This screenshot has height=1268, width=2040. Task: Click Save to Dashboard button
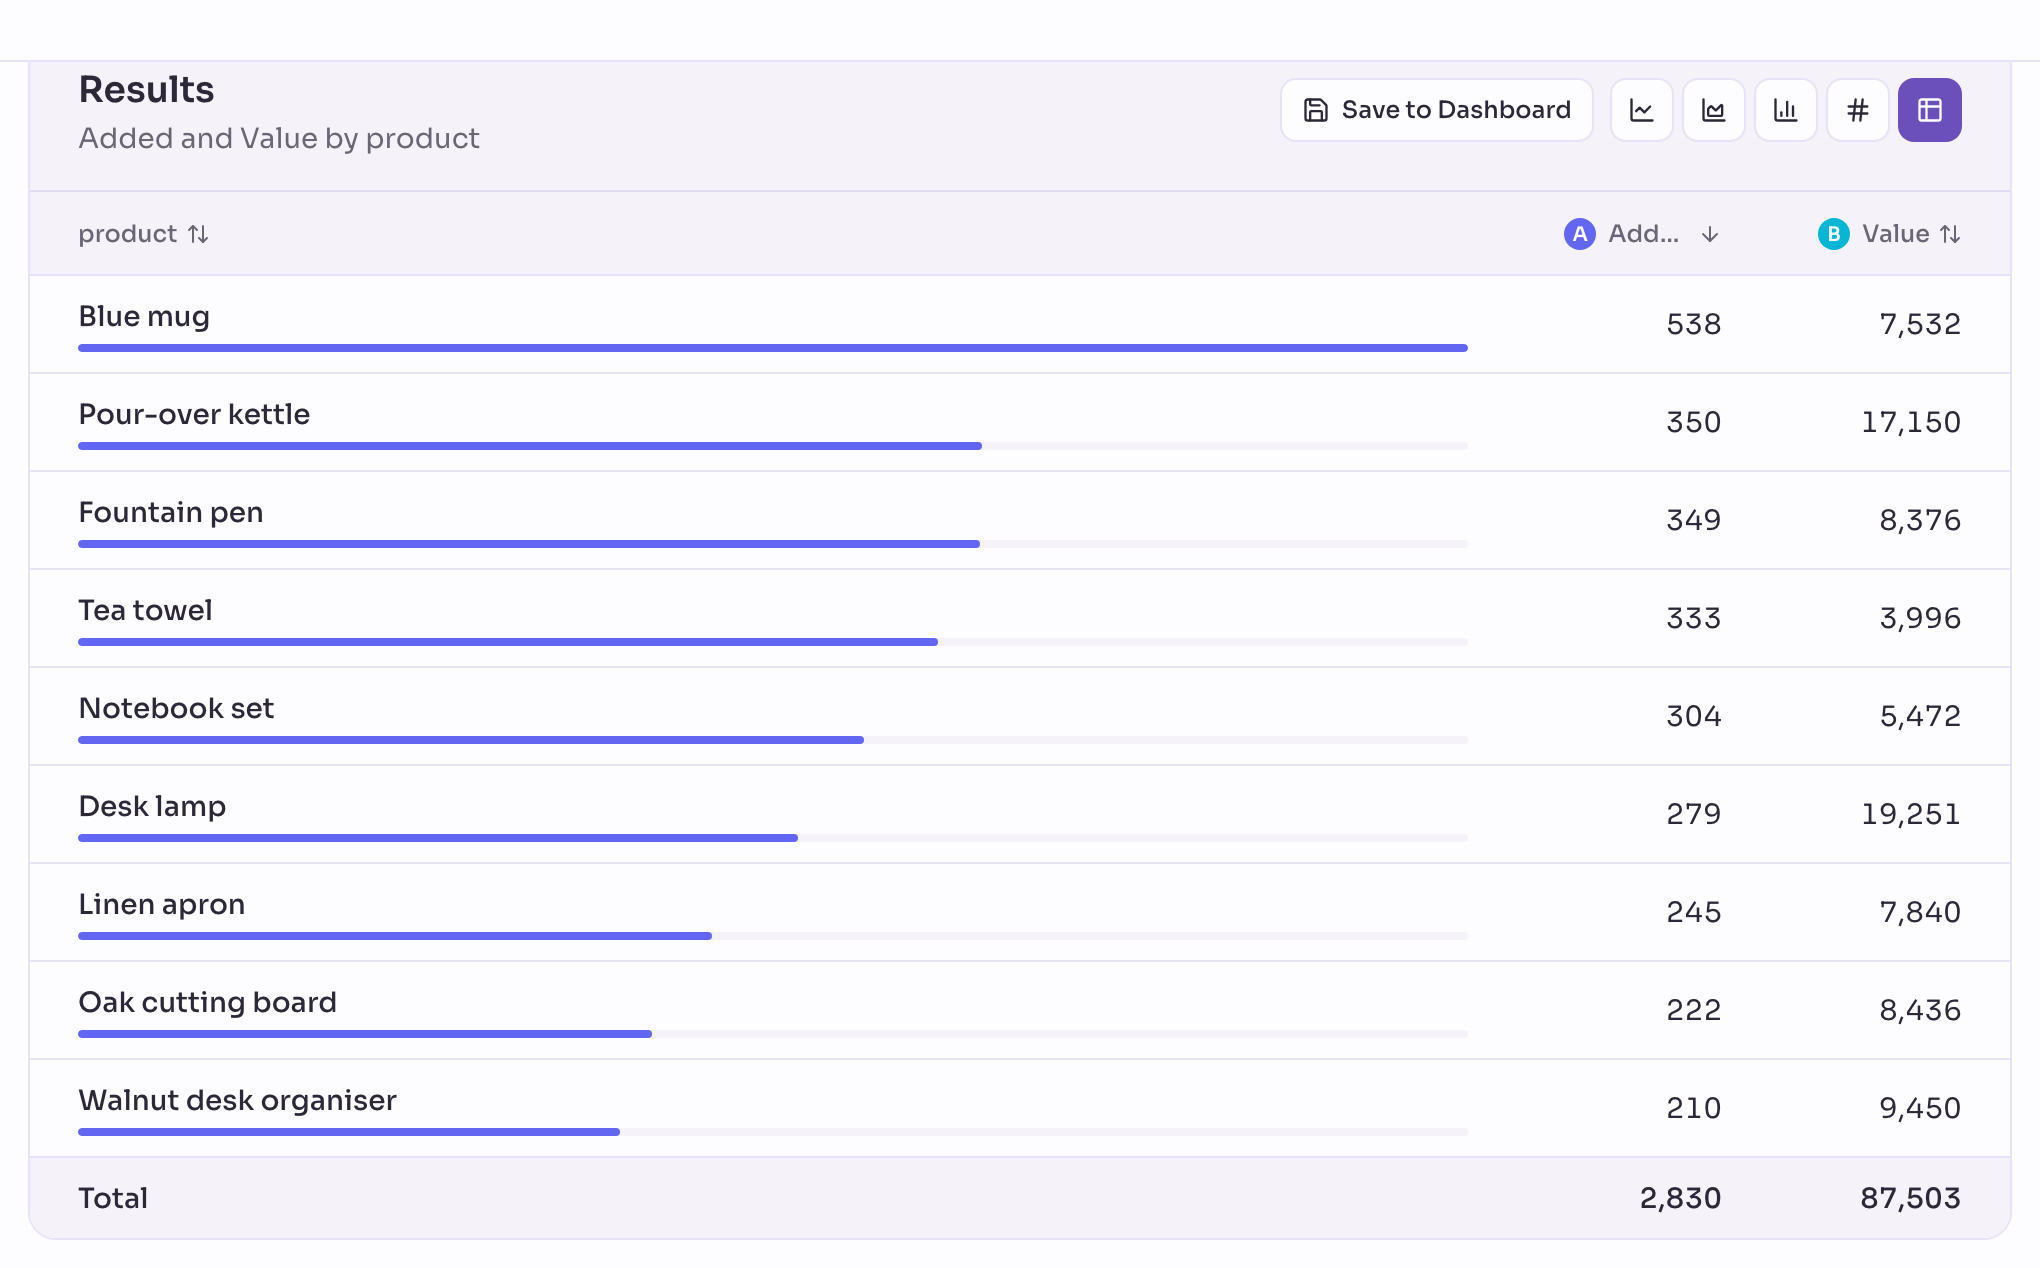(x=1436, y=110)
